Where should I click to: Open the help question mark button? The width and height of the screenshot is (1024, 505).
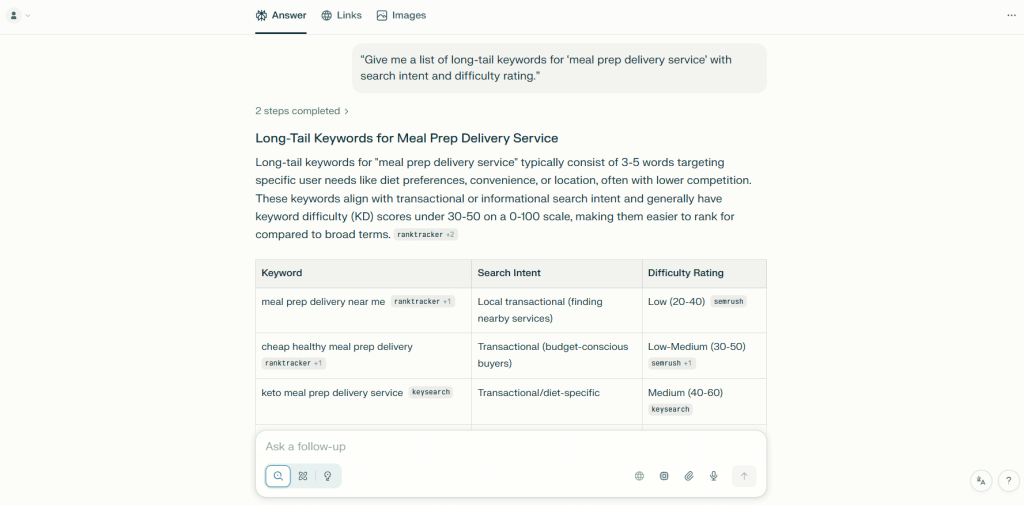[x=1008, y=481]
